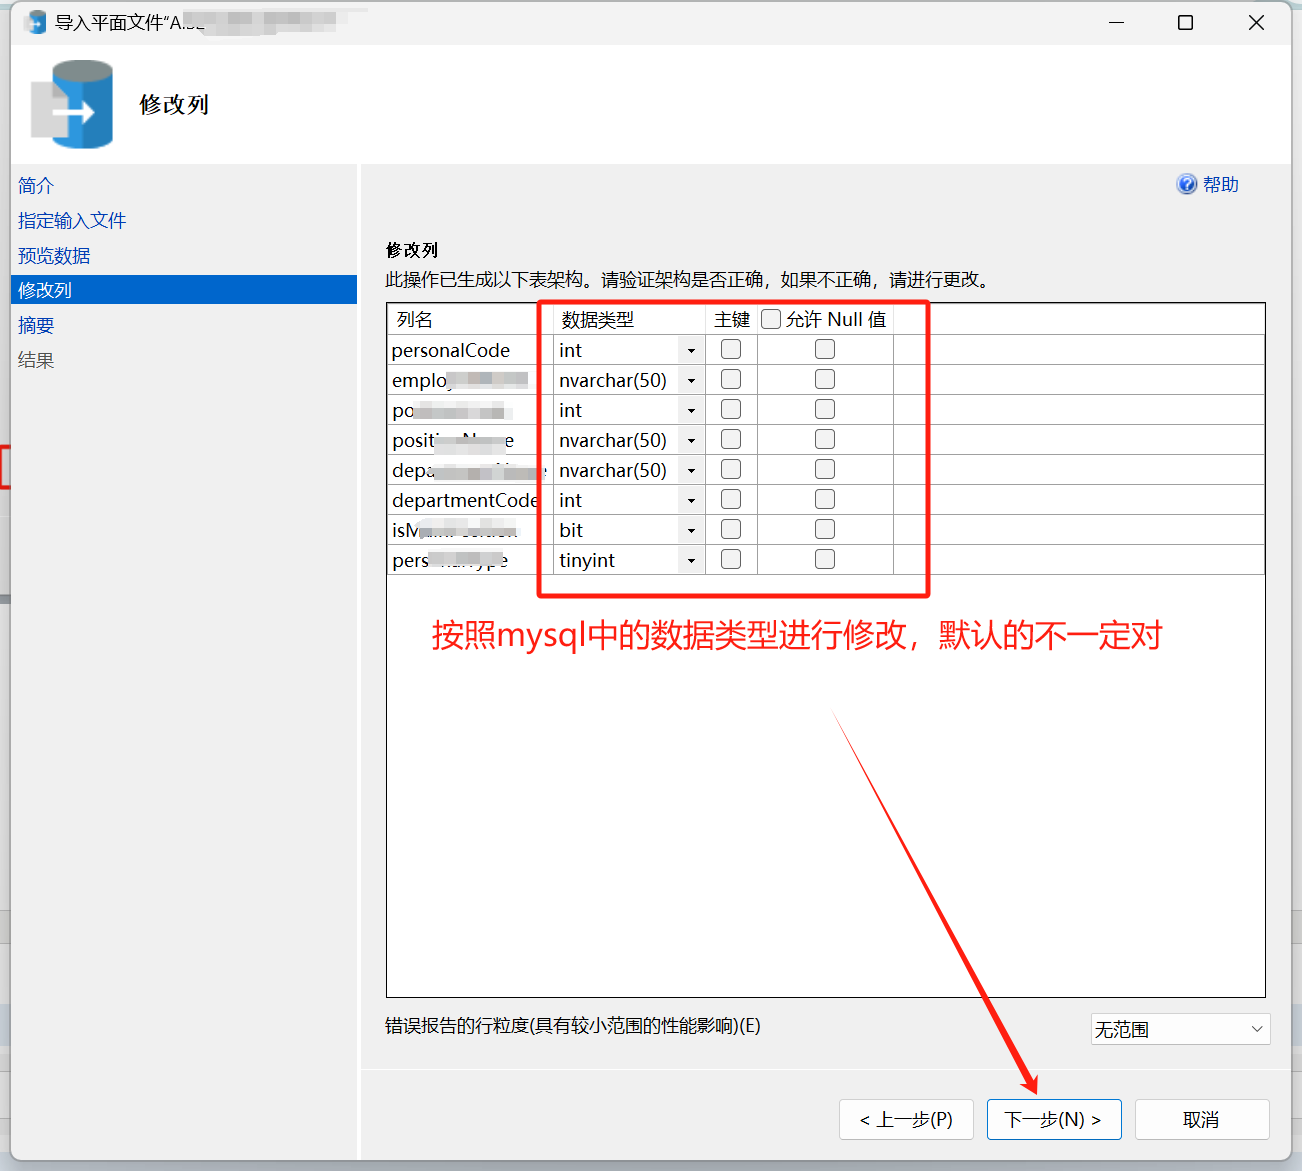Click the 主键 column header
Image resolution: width=1302 pixels, height=1171 pixels.
click(x=732, y=319)
